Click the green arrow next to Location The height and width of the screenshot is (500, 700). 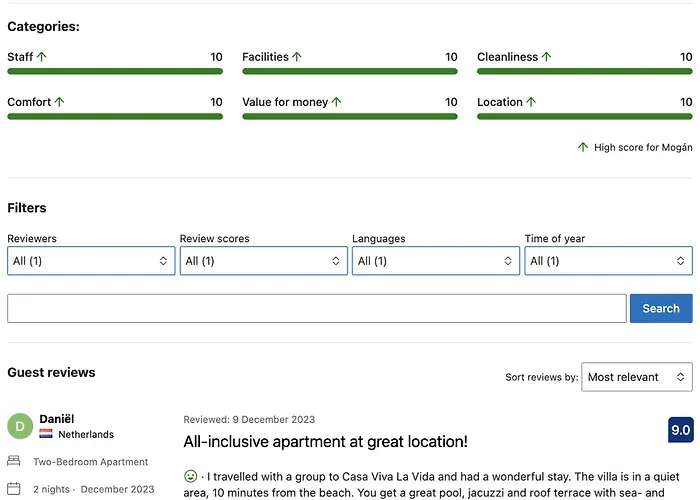[x=531, y=102]
